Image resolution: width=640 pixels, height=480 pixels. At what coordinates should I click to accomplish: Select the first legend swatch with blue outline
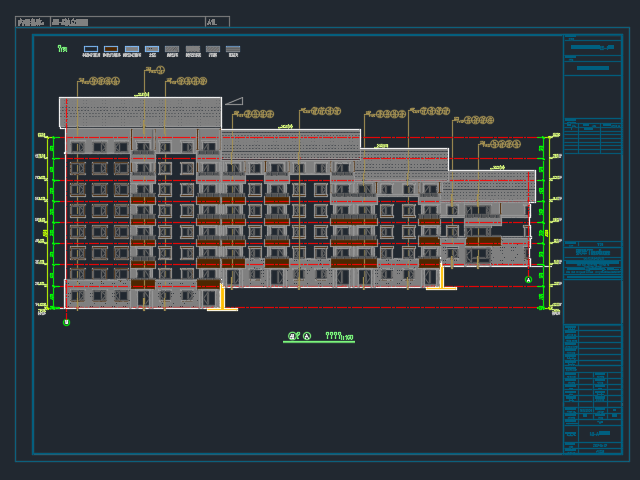pos(91,49)
